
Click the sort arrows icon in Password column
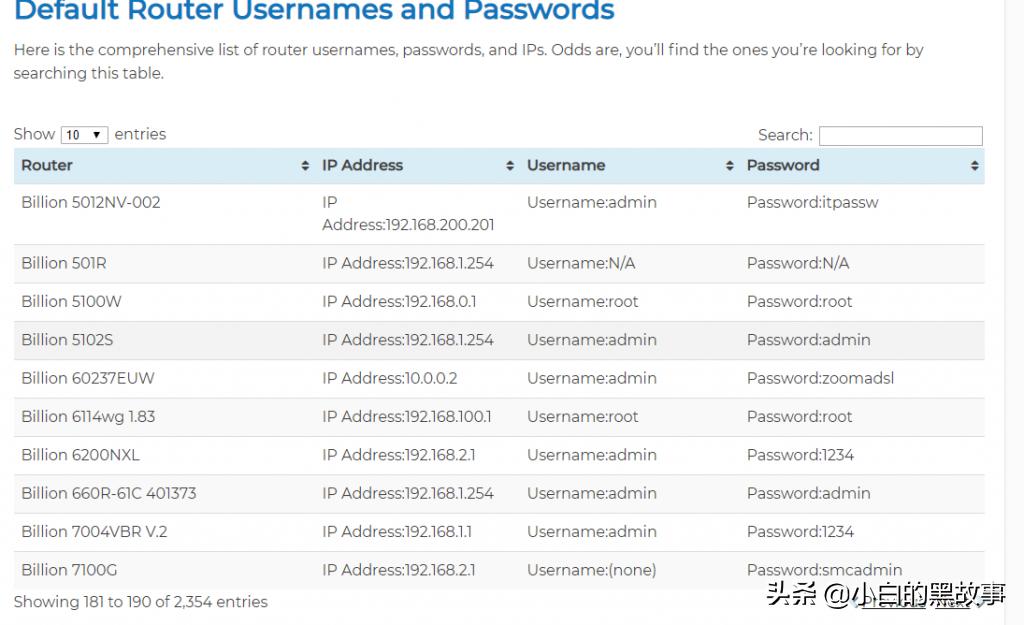974,166
